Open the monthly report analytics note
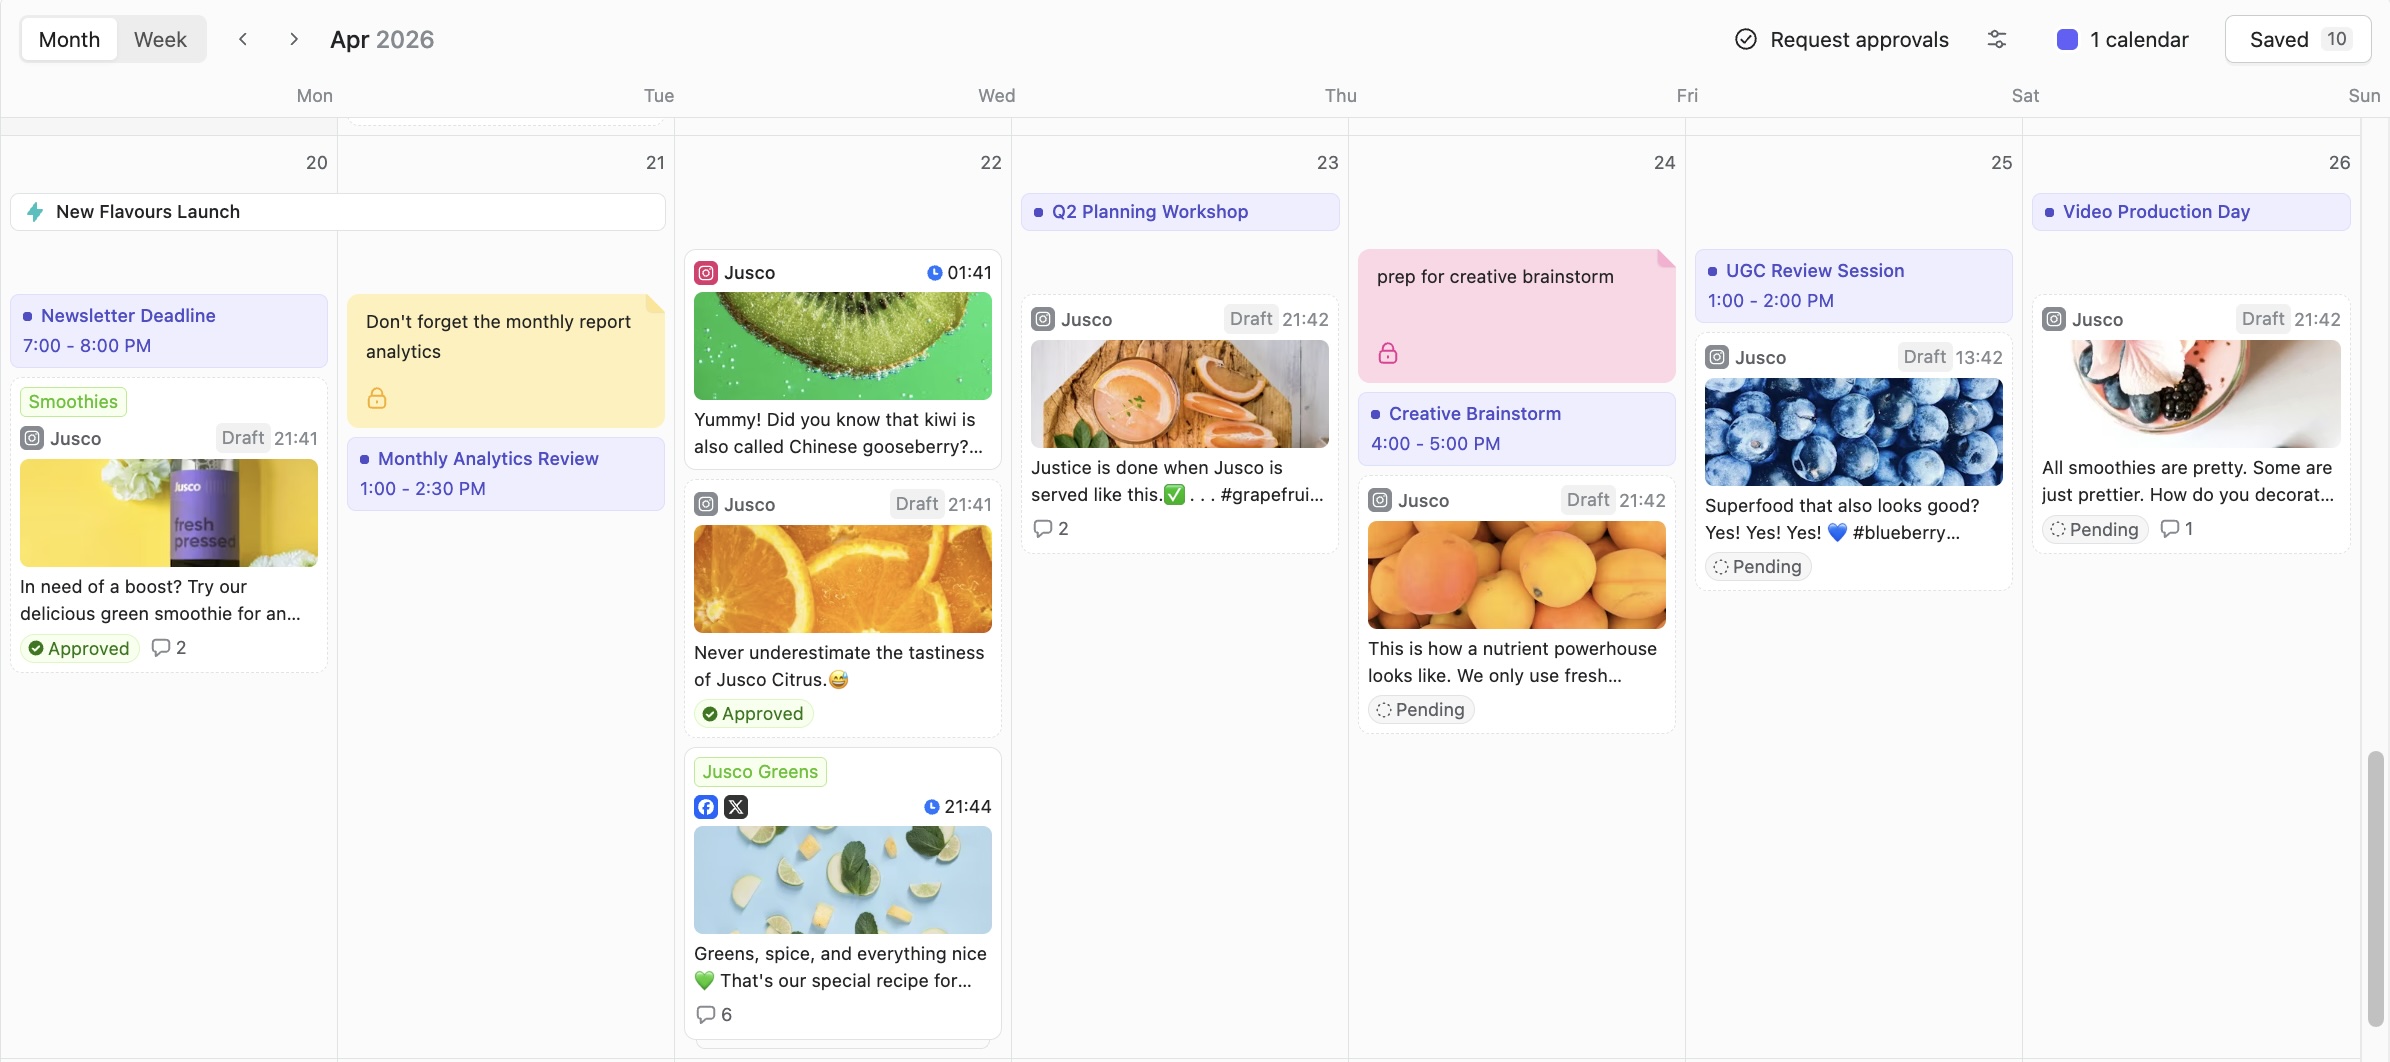This screenshot has height=1062, width=2390. [x=506, y=360]
